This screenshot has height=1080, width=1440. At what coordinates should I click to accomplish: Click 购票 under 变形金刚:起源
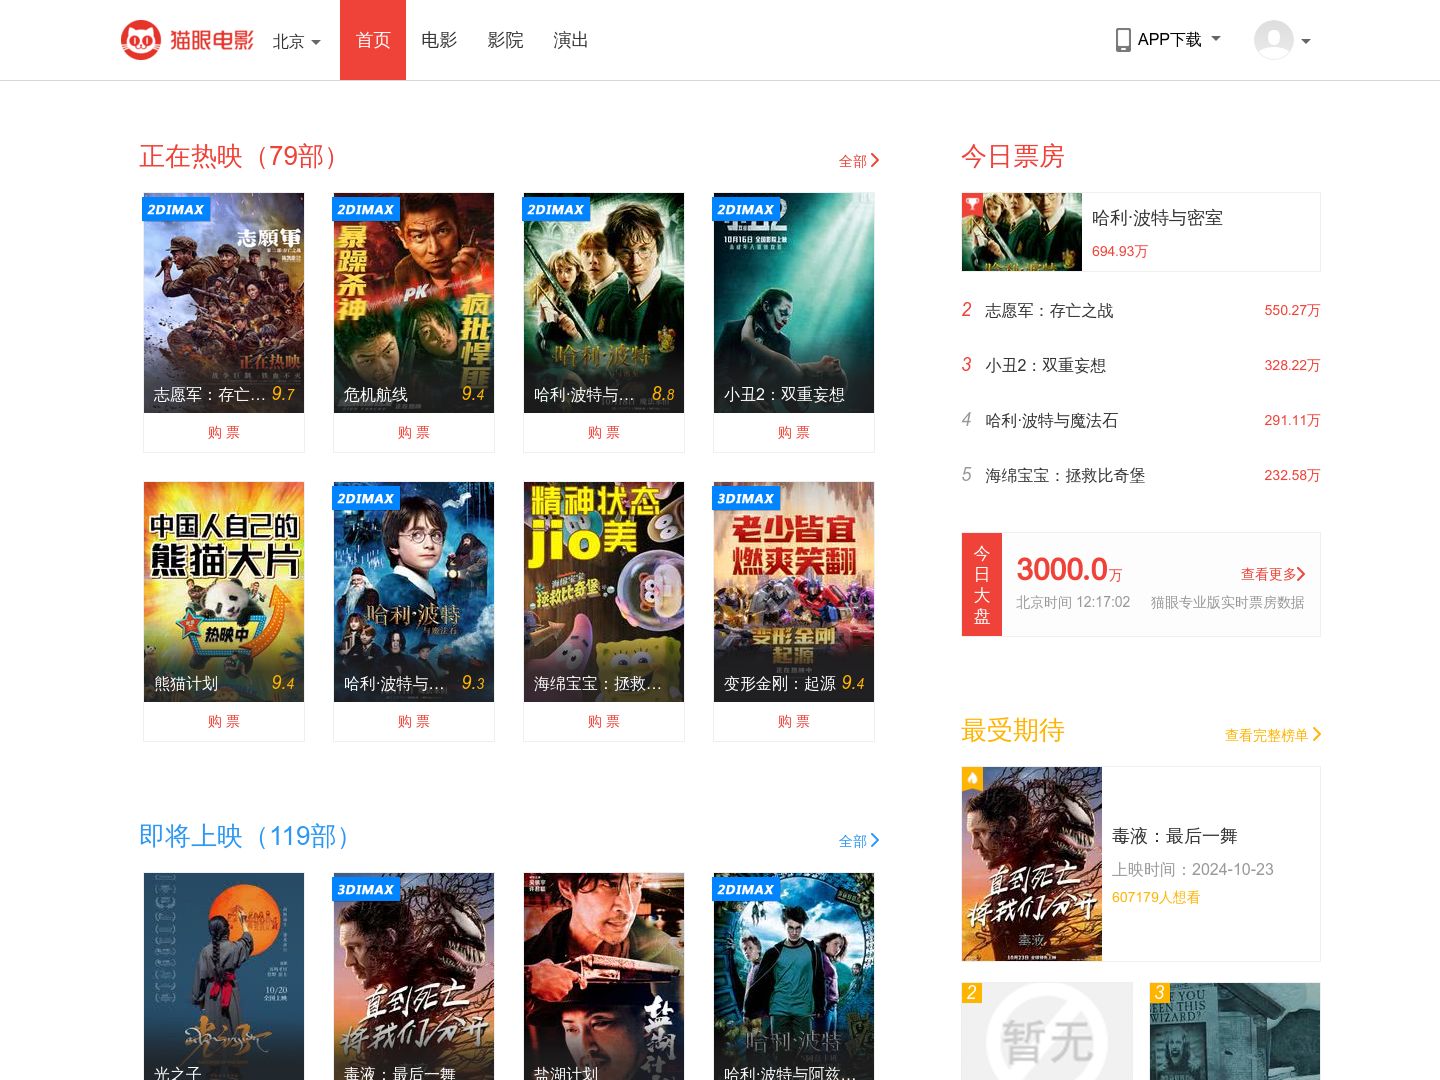[x=794, y=722]
